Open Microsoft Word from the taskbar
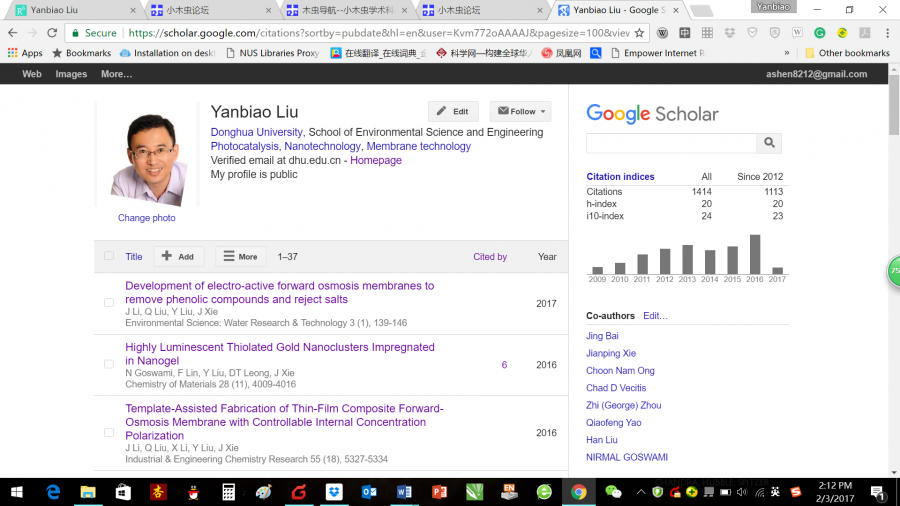The height and width of the screenshot is (506, 900). 404,492
